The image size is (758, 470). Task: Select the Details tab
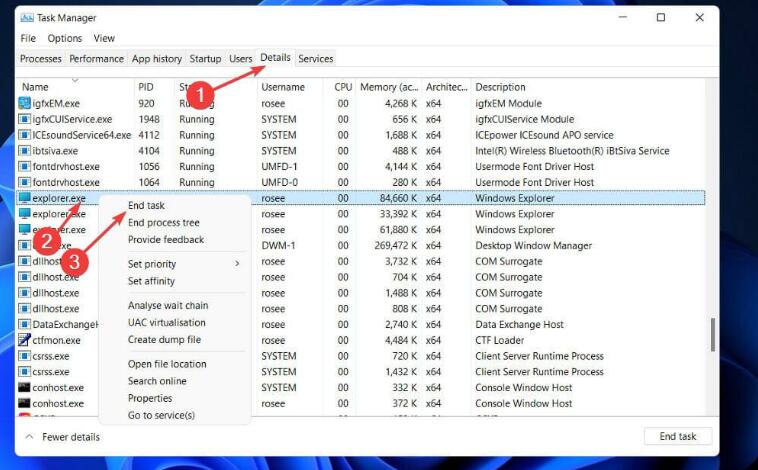tap(276, 58)
